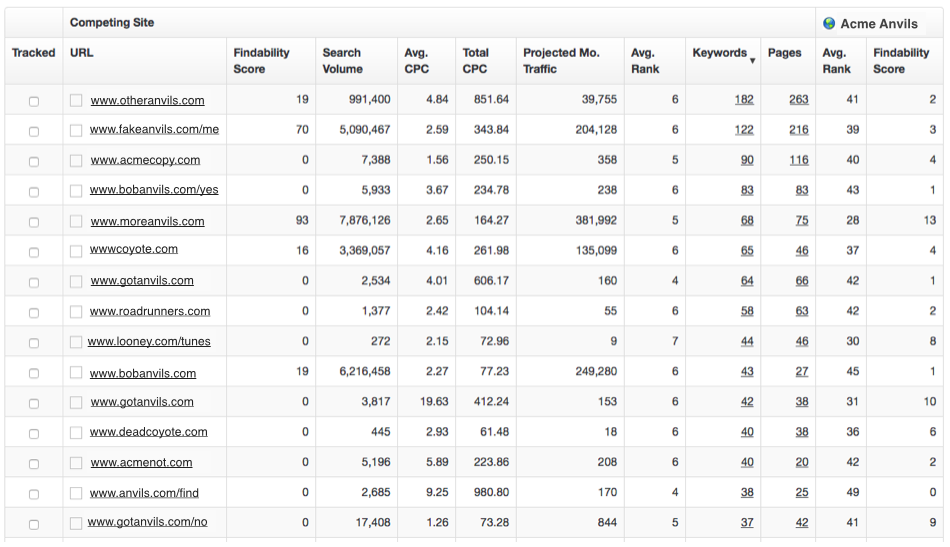This screenshot has width=950, height=547.
Task: Enable tracking for the www.acmecopy.com row
Action: 34,161
